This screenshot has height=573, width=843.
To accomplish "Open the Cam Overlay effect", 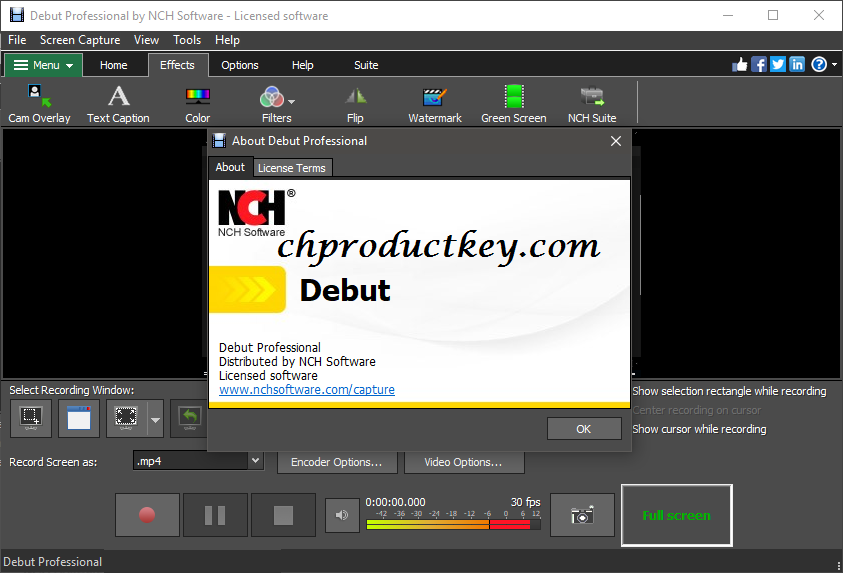I will coord(39,104).
